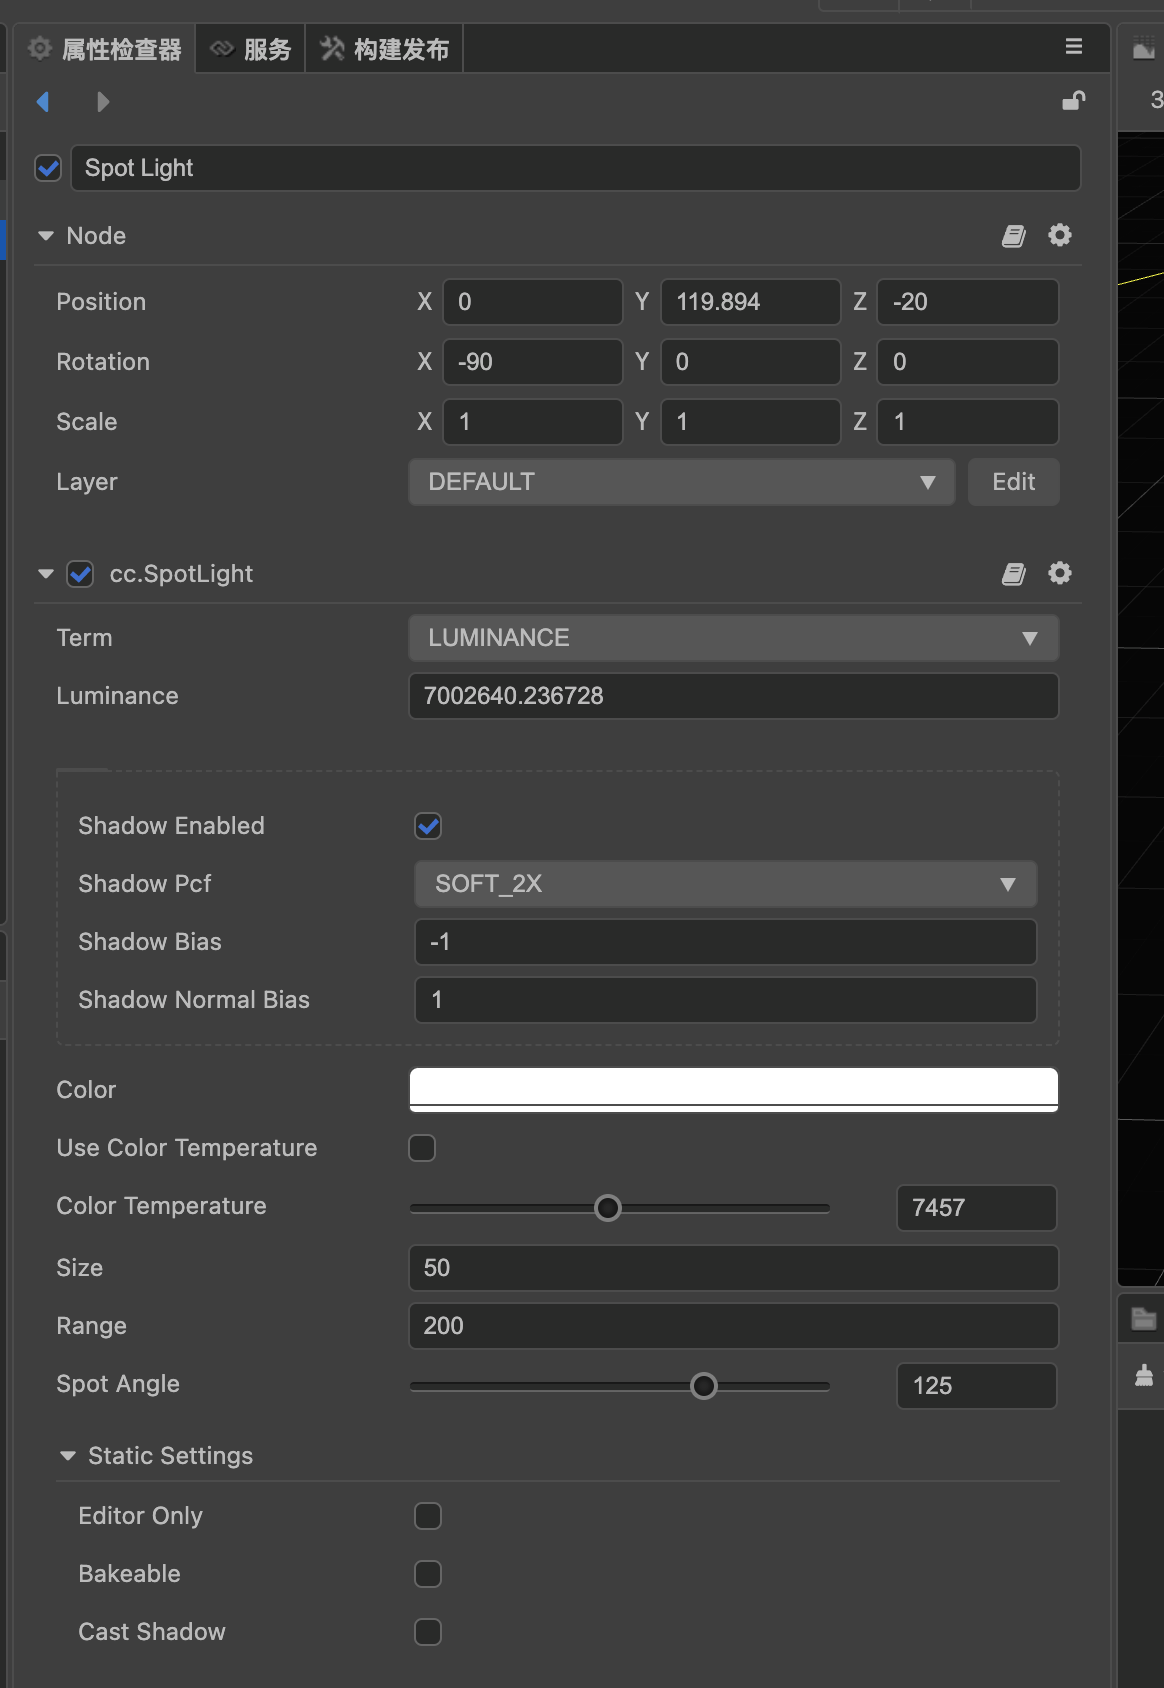
Task: Click the forward navigation arrow icon
Action: (102, 102)
